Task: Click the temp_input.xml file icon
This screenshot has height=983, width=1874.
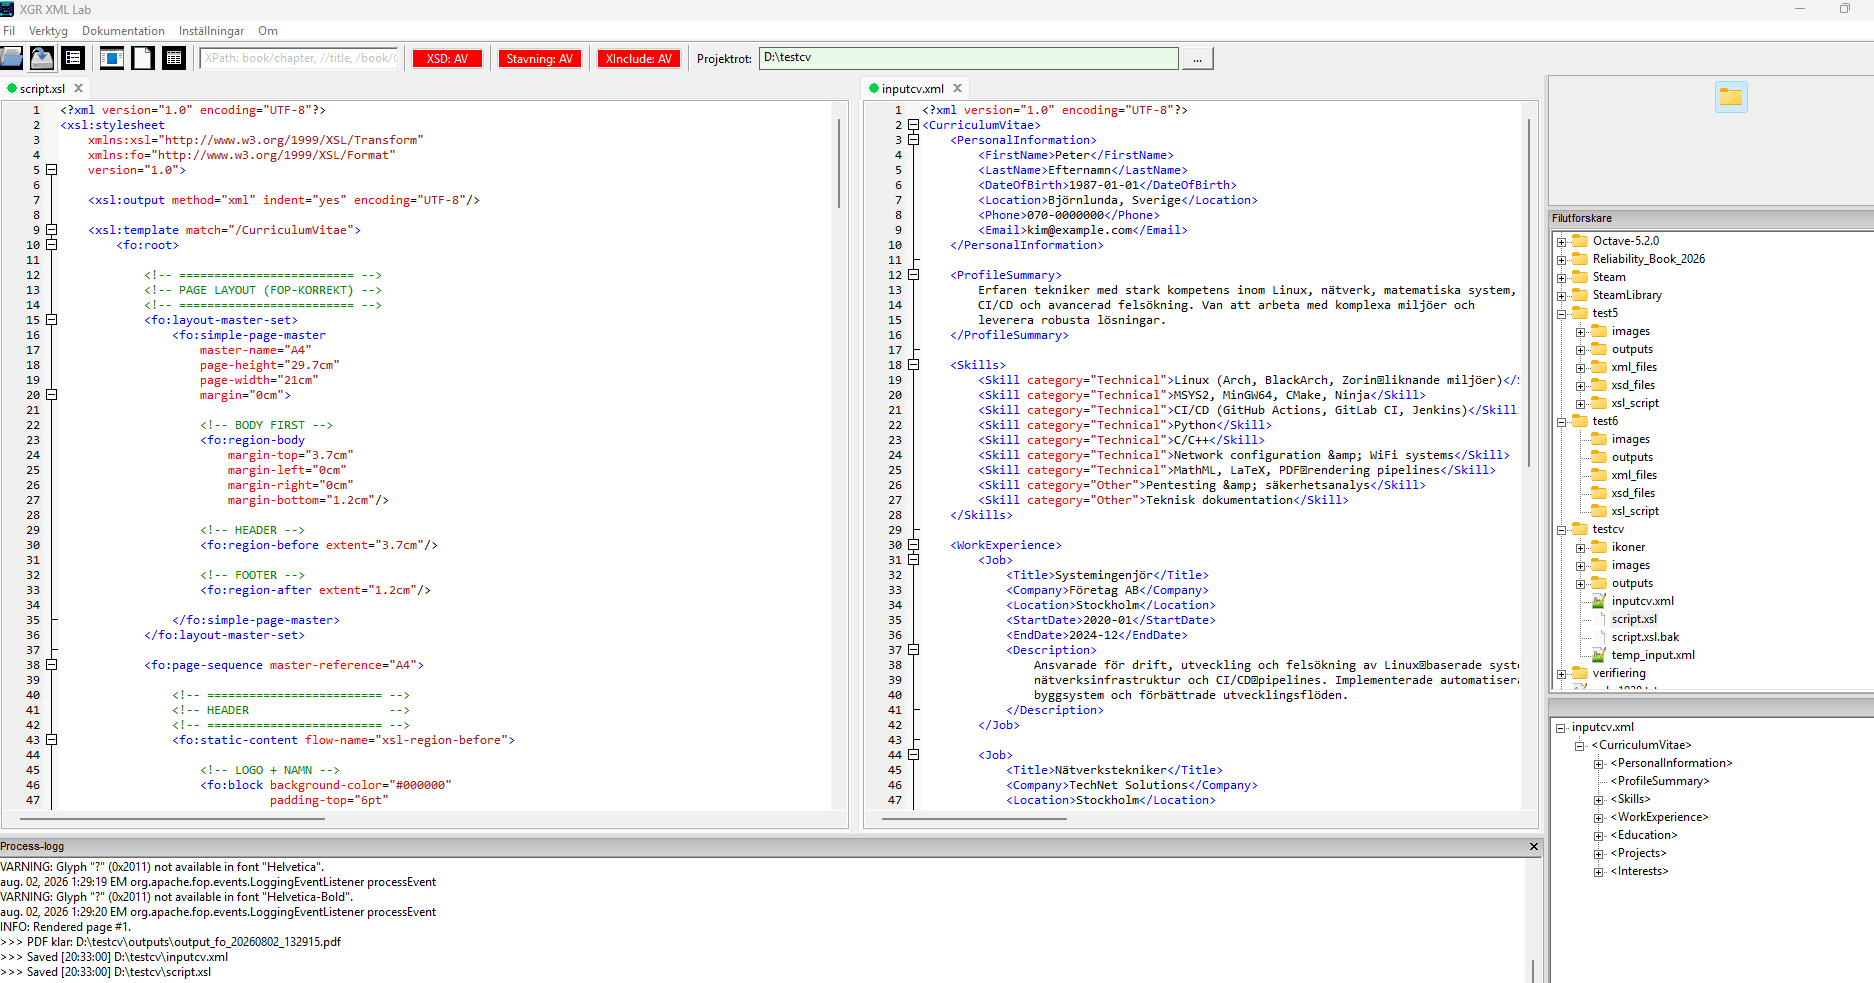Action: pos(1598,655)
